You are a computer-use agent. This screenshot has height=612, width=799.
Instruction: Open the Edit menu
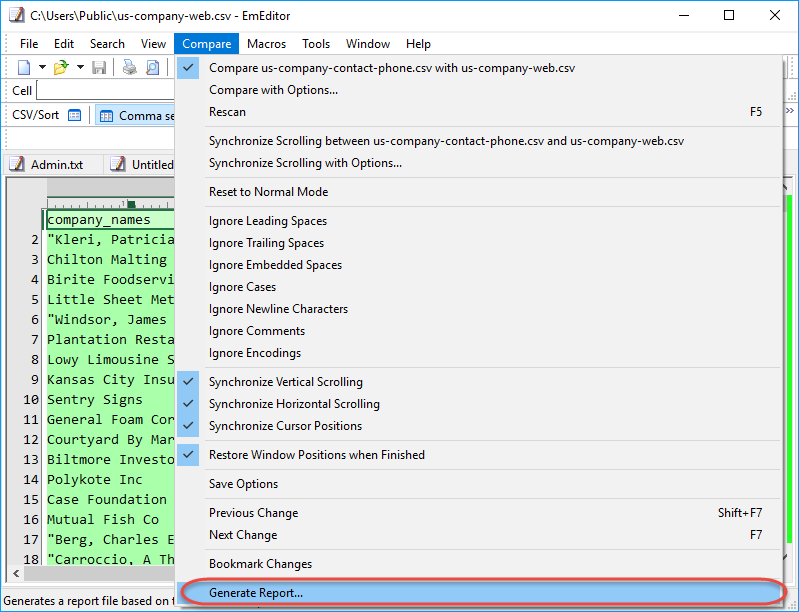click(x=64, y=44)
